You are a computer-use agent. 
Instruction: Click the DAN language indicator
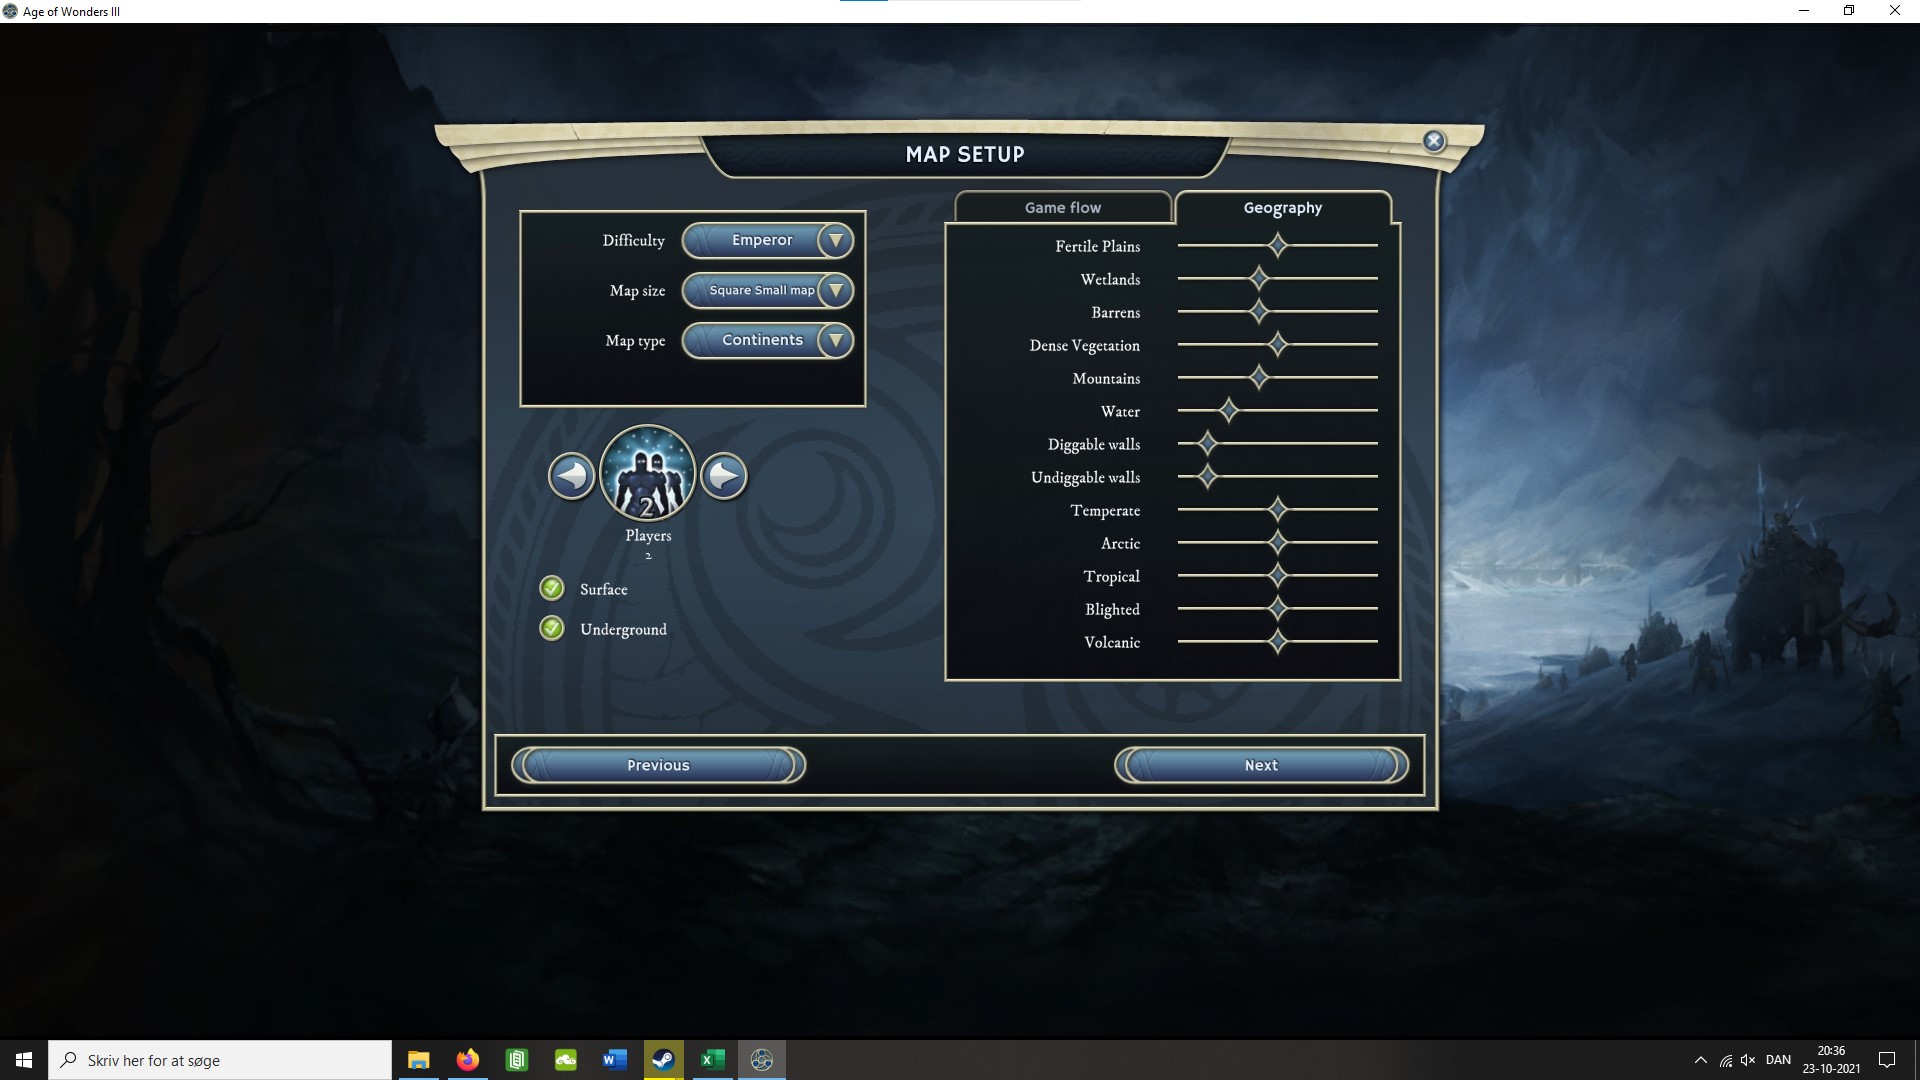tap(1778, 1060)
